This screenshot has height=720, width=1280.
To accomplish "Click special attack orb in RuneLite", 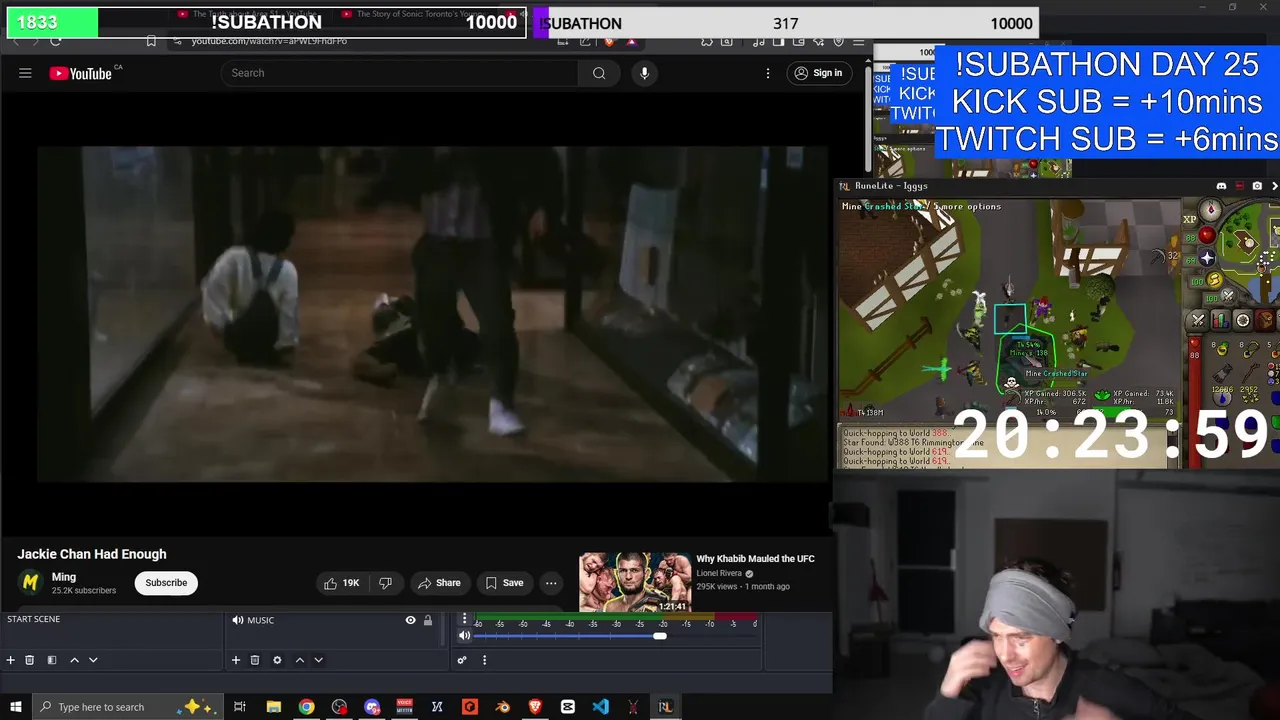I will click(1228, 296).
